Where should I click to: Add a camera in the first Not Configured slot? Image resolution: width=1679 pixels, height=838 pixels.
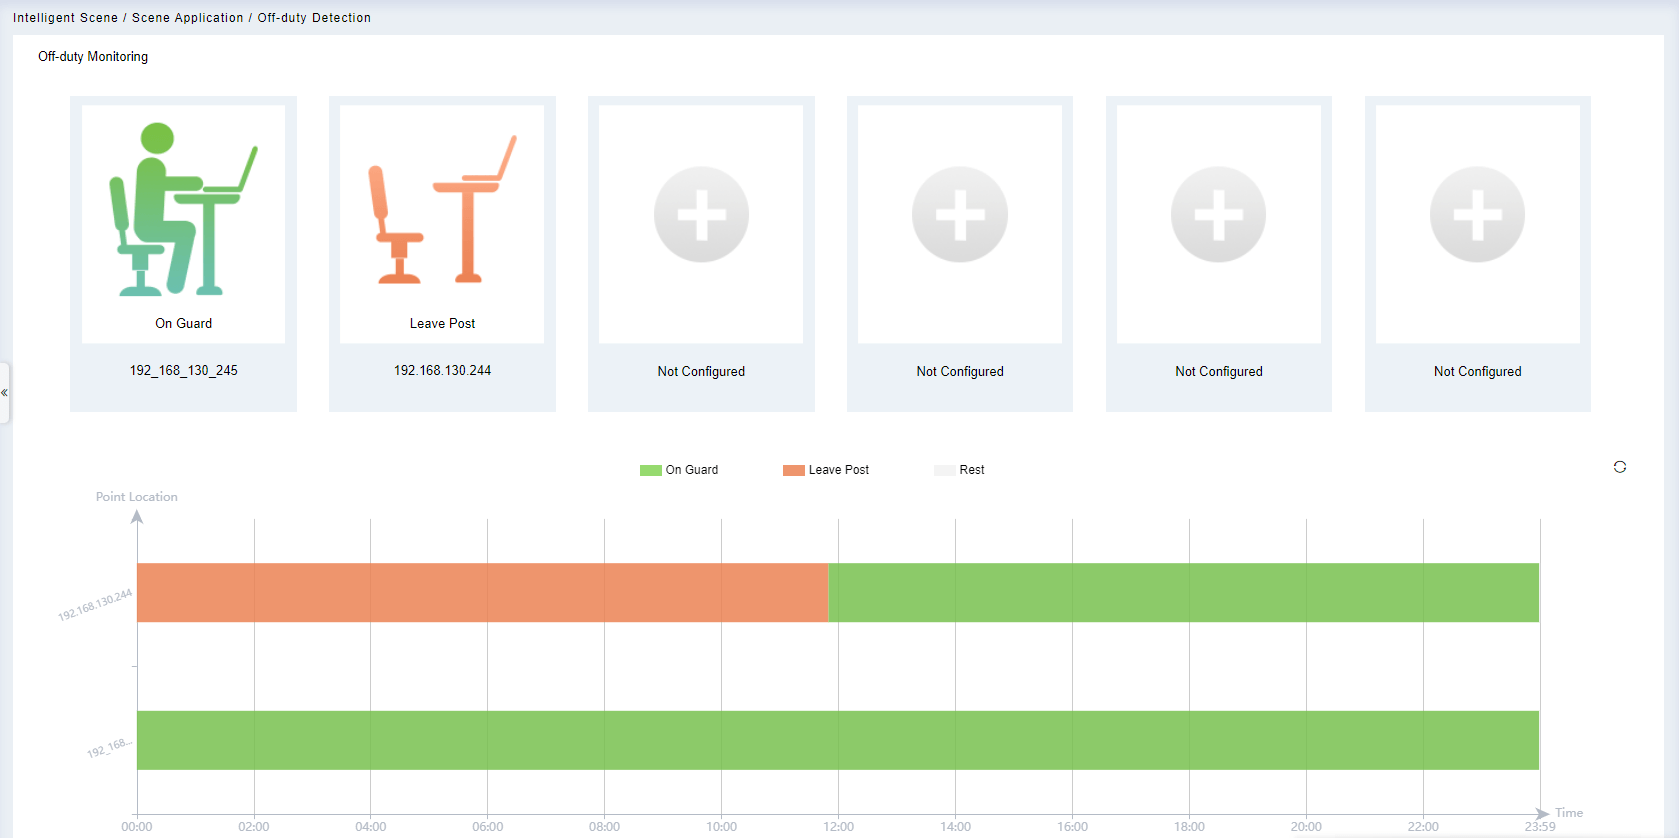click(701, 215)
